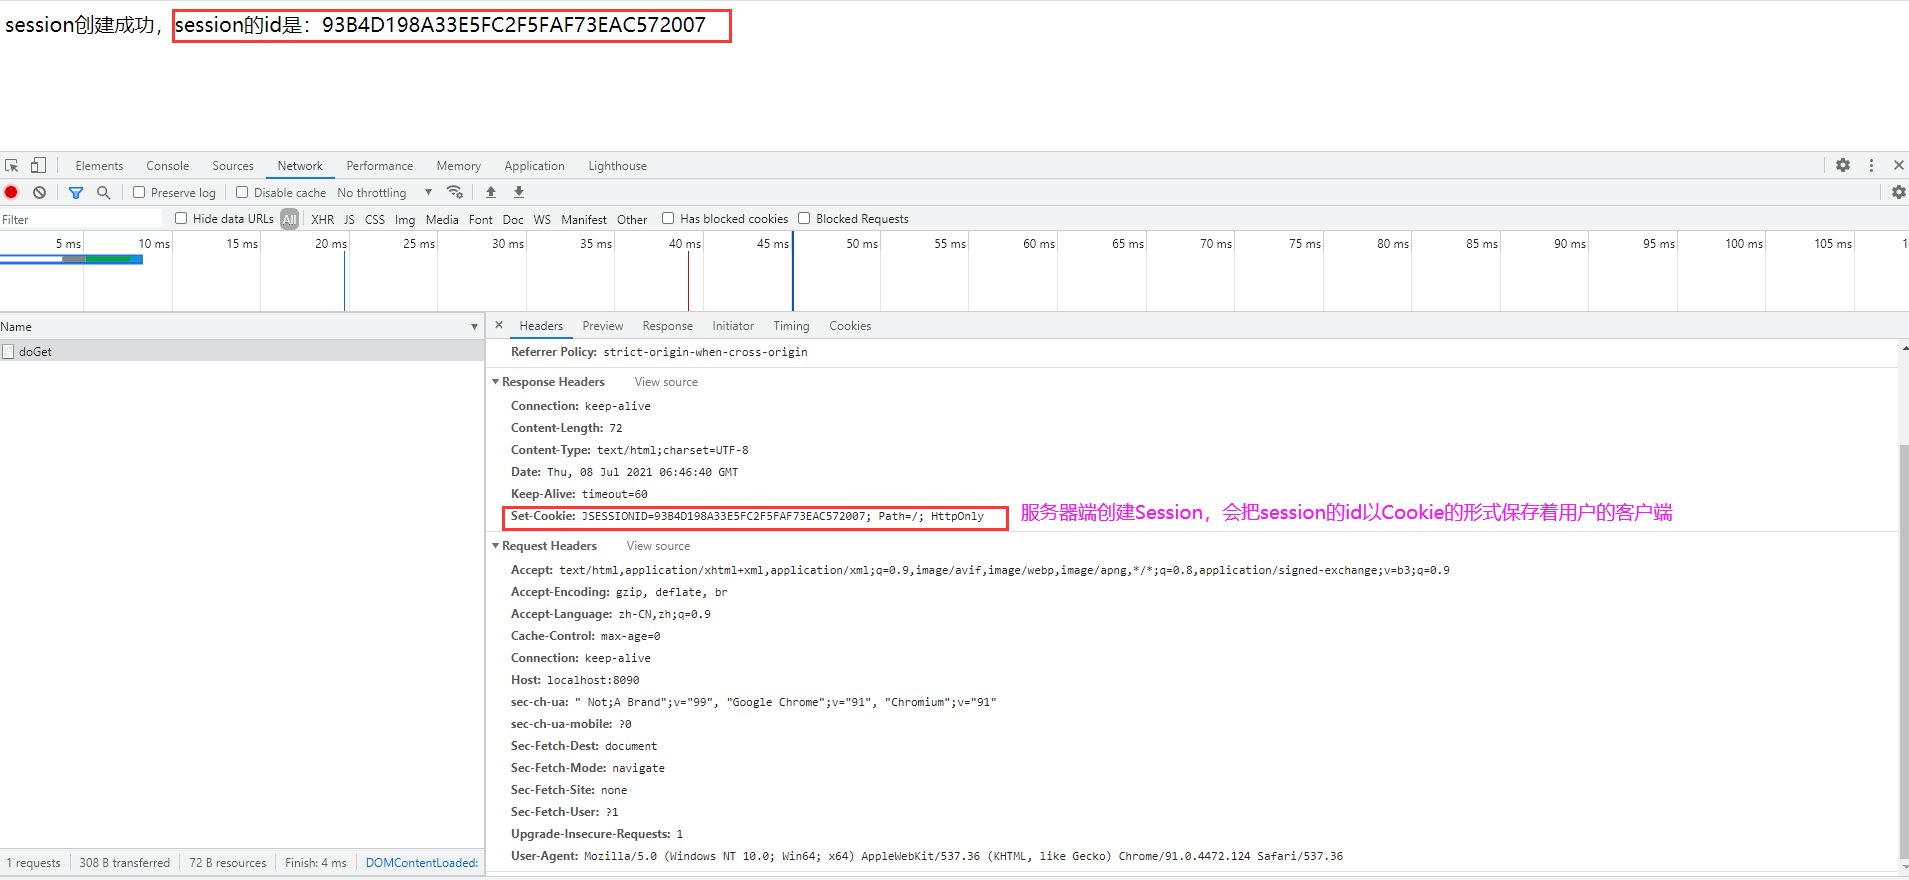The width and height of the screenshot is (1909, 880).
Task: Switch to the Sources tab
Action: pyautogui.click(x=232, y=166)
